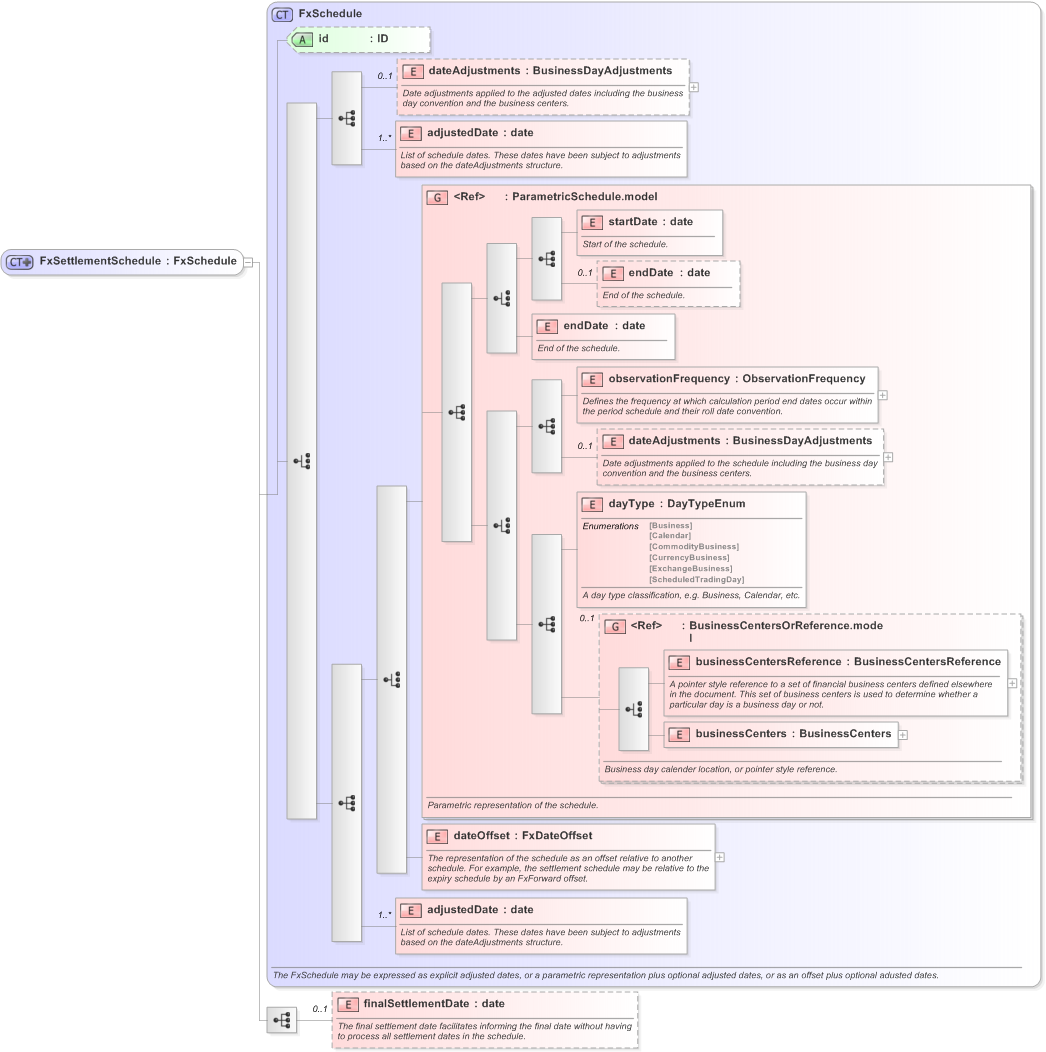Viewport: 1046px width, 1052px height.
Task: Select E icon of businessCenters element
Action: click(679, 735)
